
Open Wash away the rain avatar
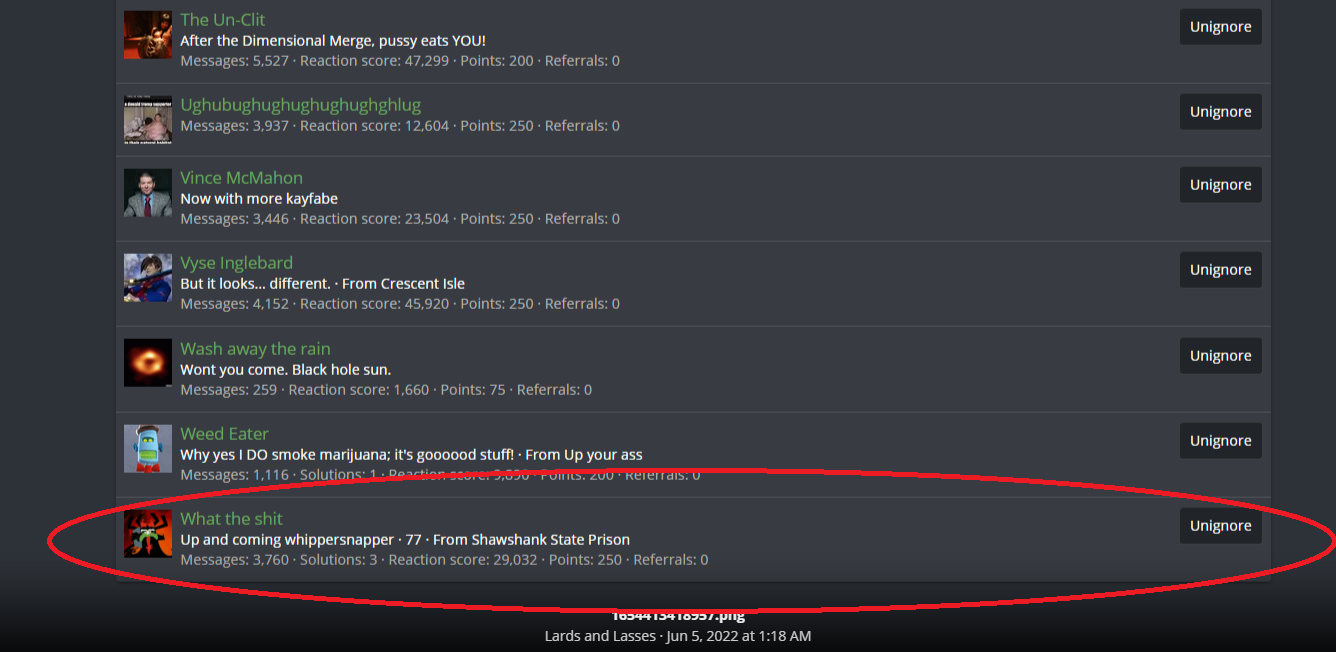(148, 363)
